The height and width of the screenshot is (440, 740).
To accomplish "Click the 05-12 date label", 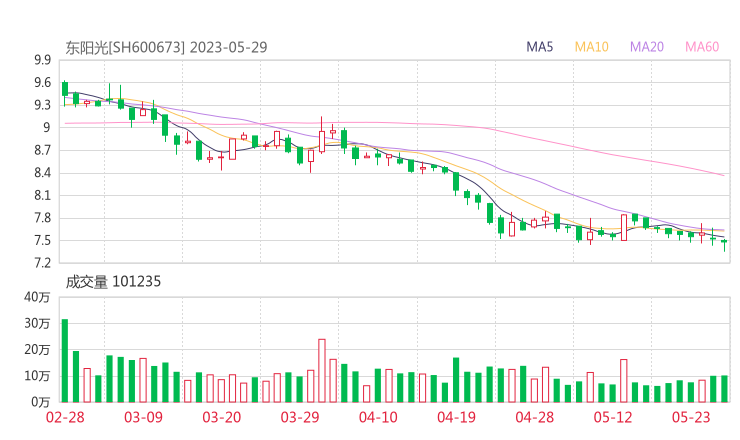I will click(x=613, y=417).
